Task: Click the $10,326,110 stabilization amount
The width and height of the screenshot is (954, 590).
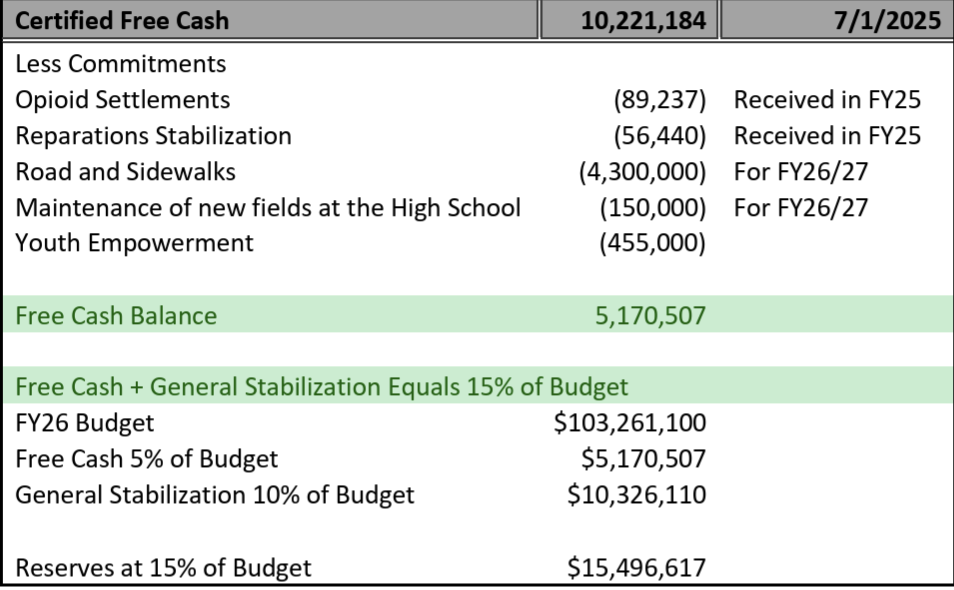Action: click(x=636, y=494)
